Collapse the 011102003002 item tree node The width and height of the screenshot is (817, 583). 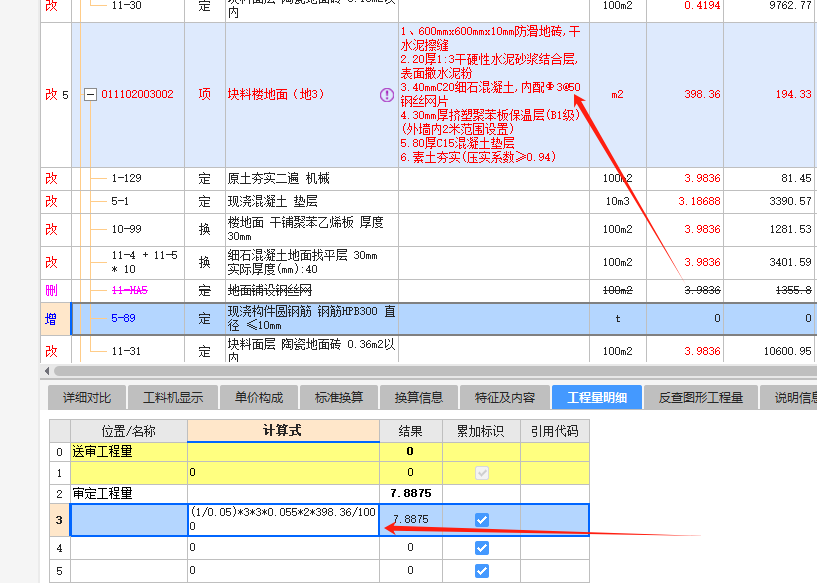[91, 95]
